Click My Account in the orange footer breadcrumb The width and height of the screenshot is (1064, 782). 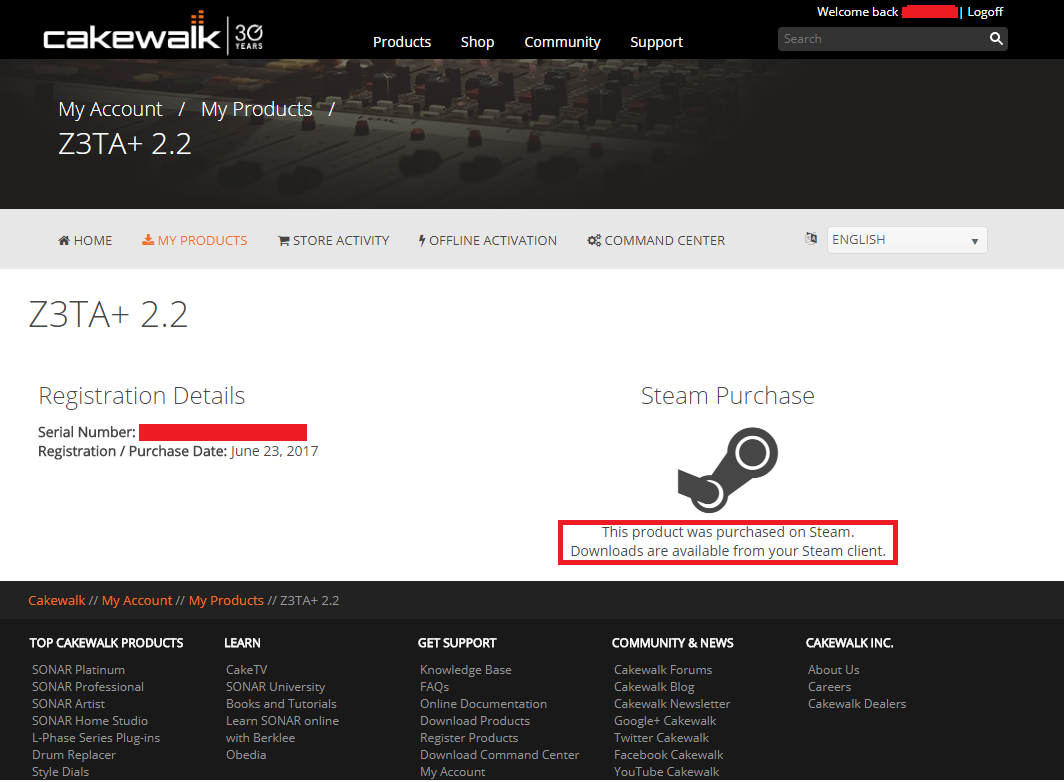point(137,600)
